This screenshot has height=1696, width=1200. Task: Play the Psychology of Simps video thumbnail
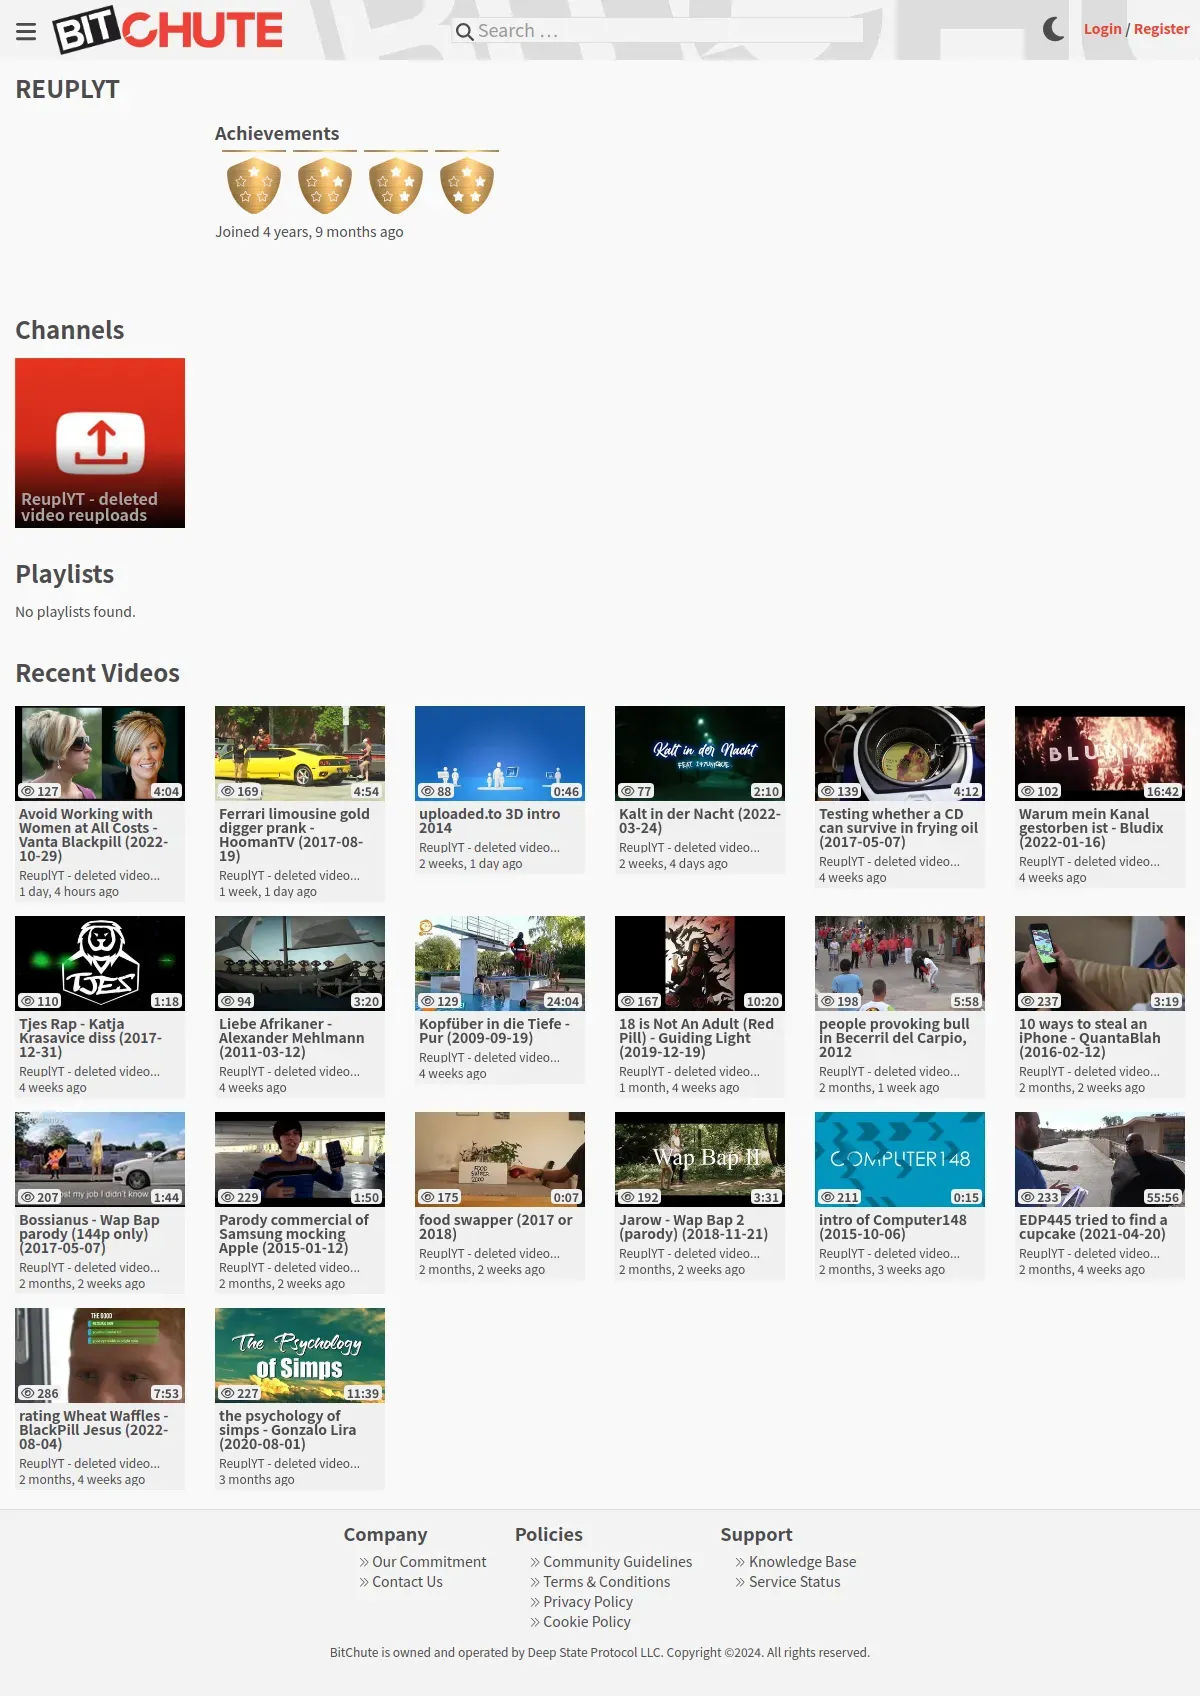click(x=300, y=1355)
